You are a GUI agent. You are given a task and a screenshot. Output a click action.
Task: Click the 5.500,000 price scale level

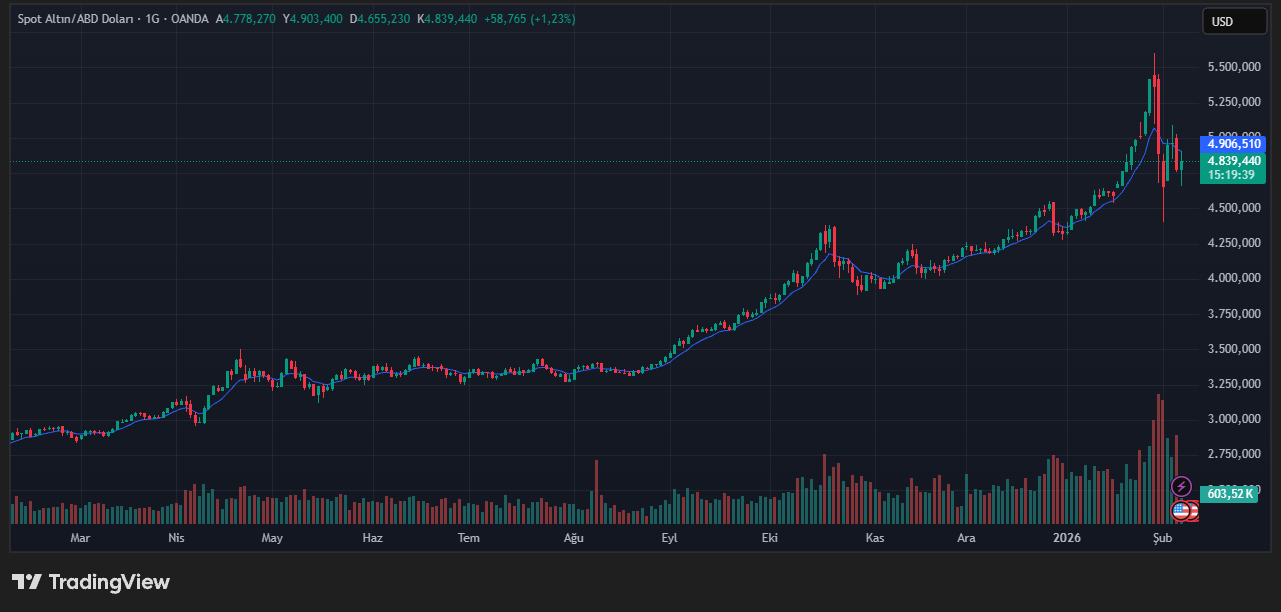click(1233, 67)
